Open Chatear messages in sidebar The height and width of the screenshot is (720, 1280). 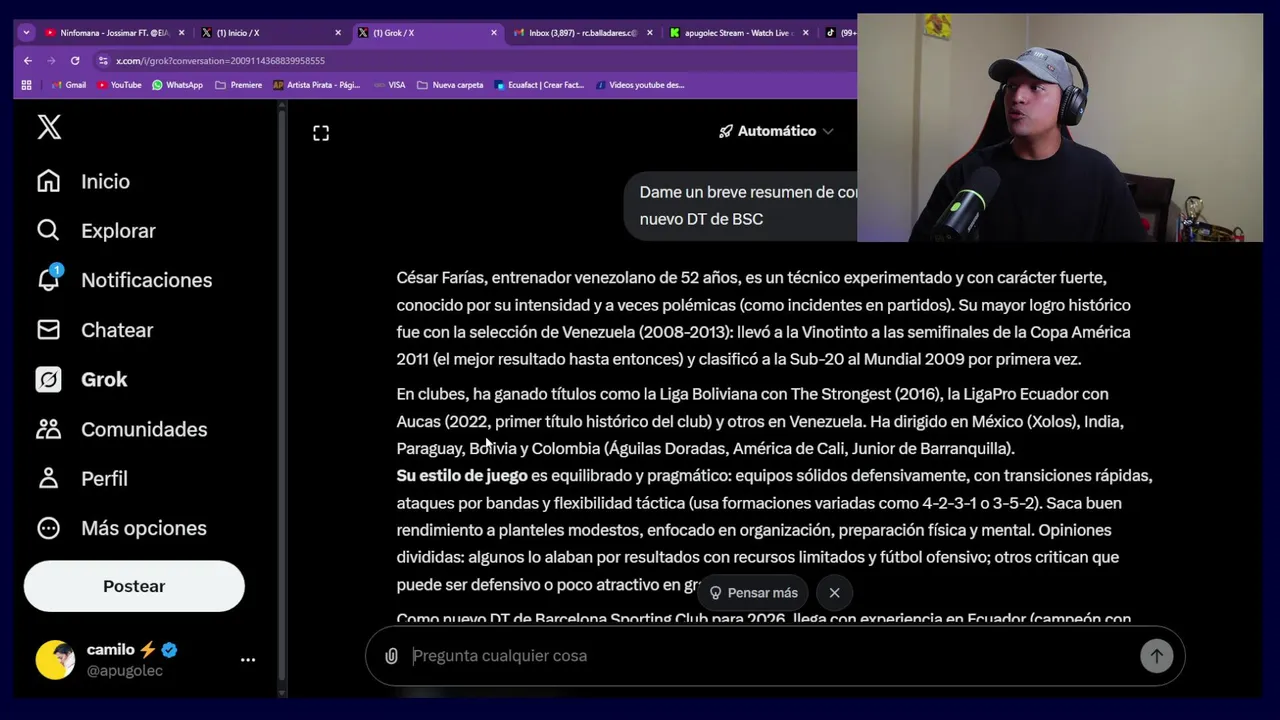95,330
